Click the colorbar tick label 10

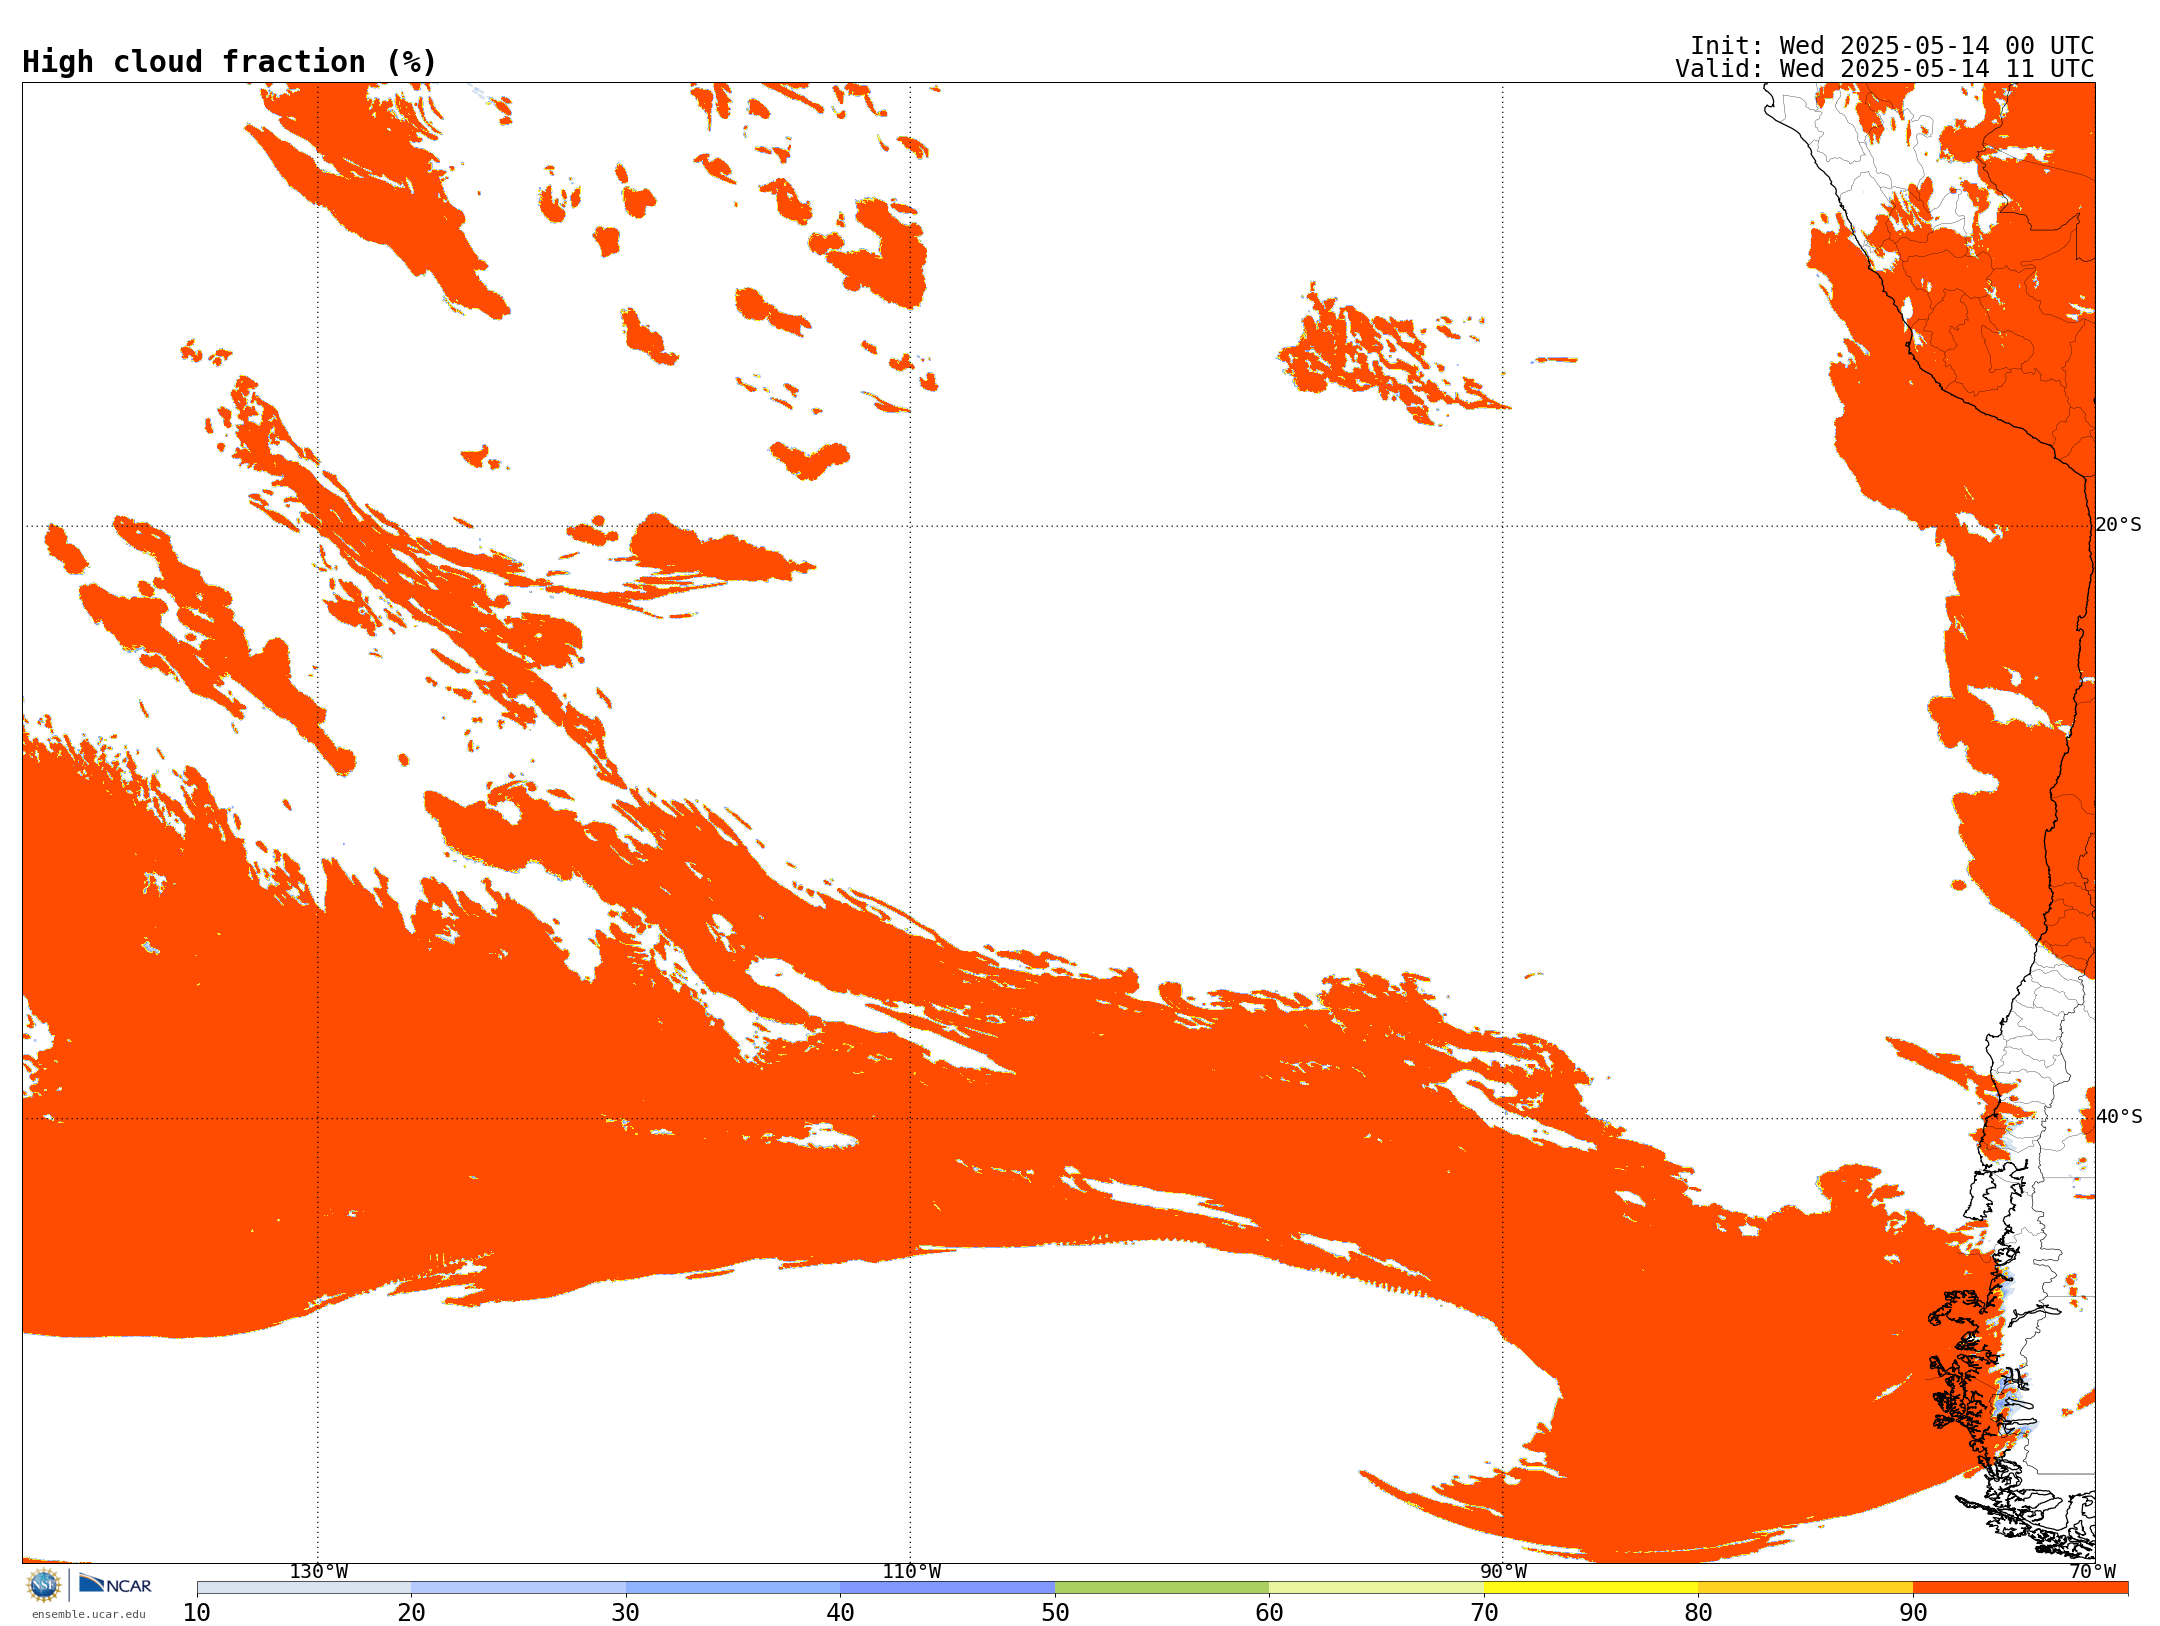pos(197,1613)
